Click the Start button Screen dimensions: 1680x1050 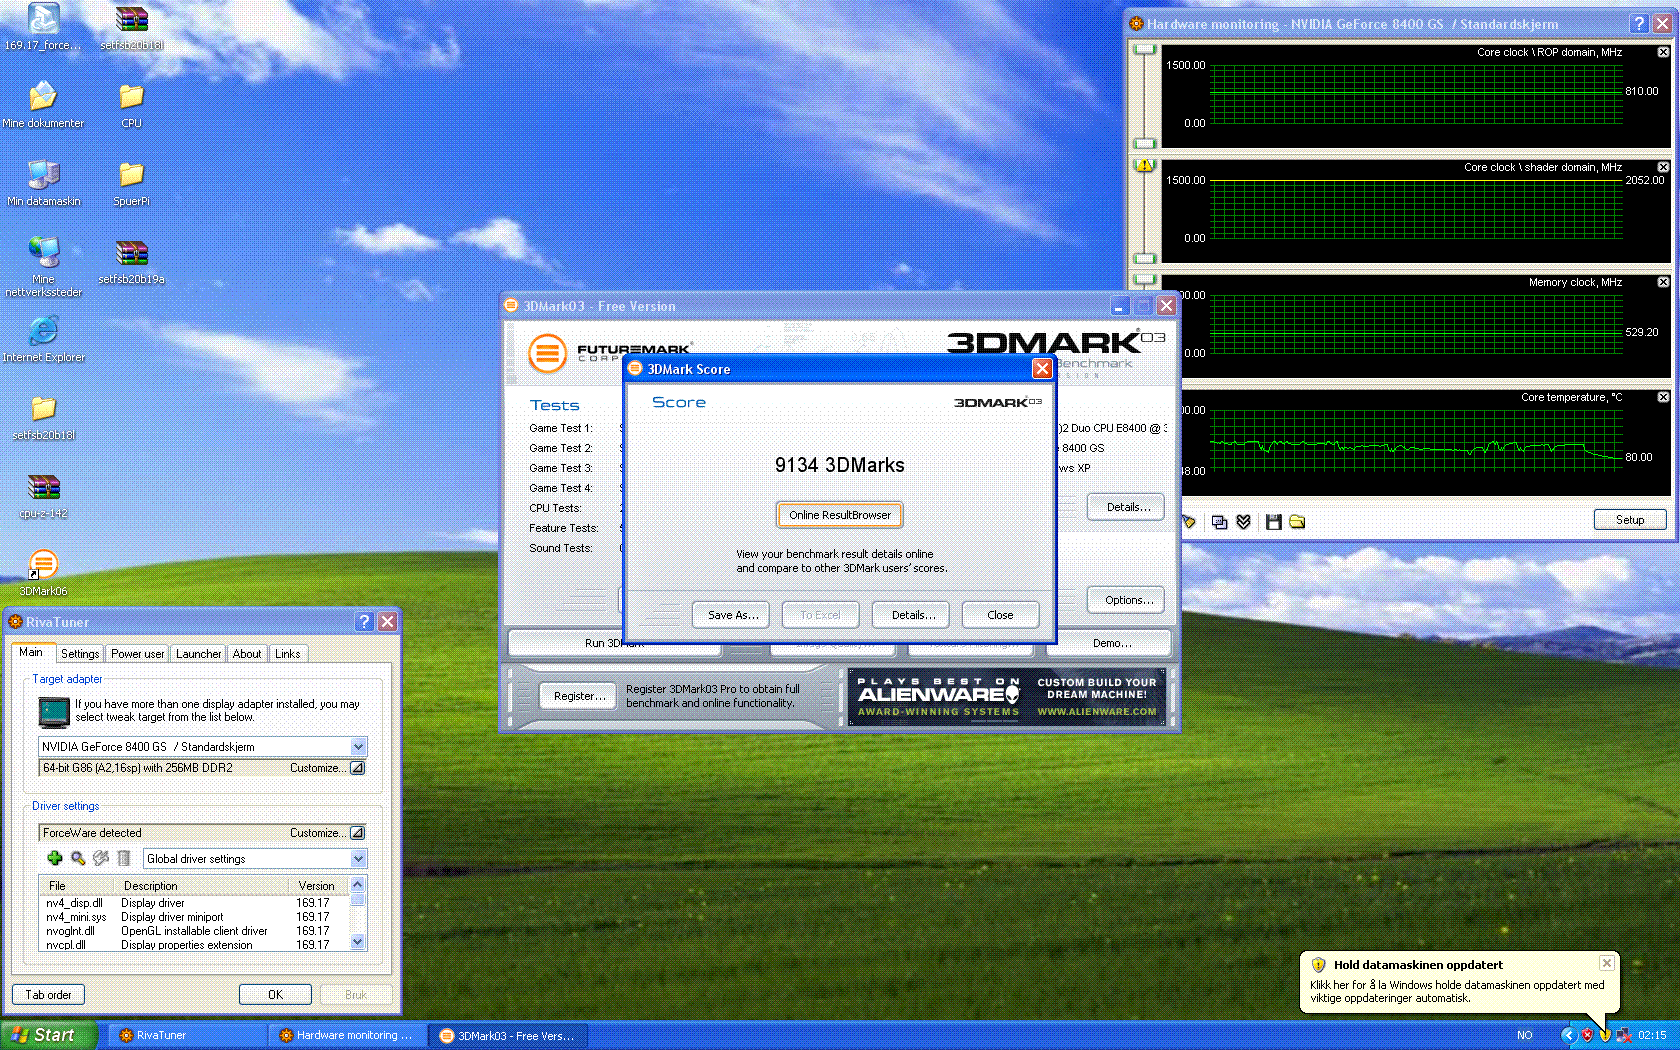(49, 1035)
